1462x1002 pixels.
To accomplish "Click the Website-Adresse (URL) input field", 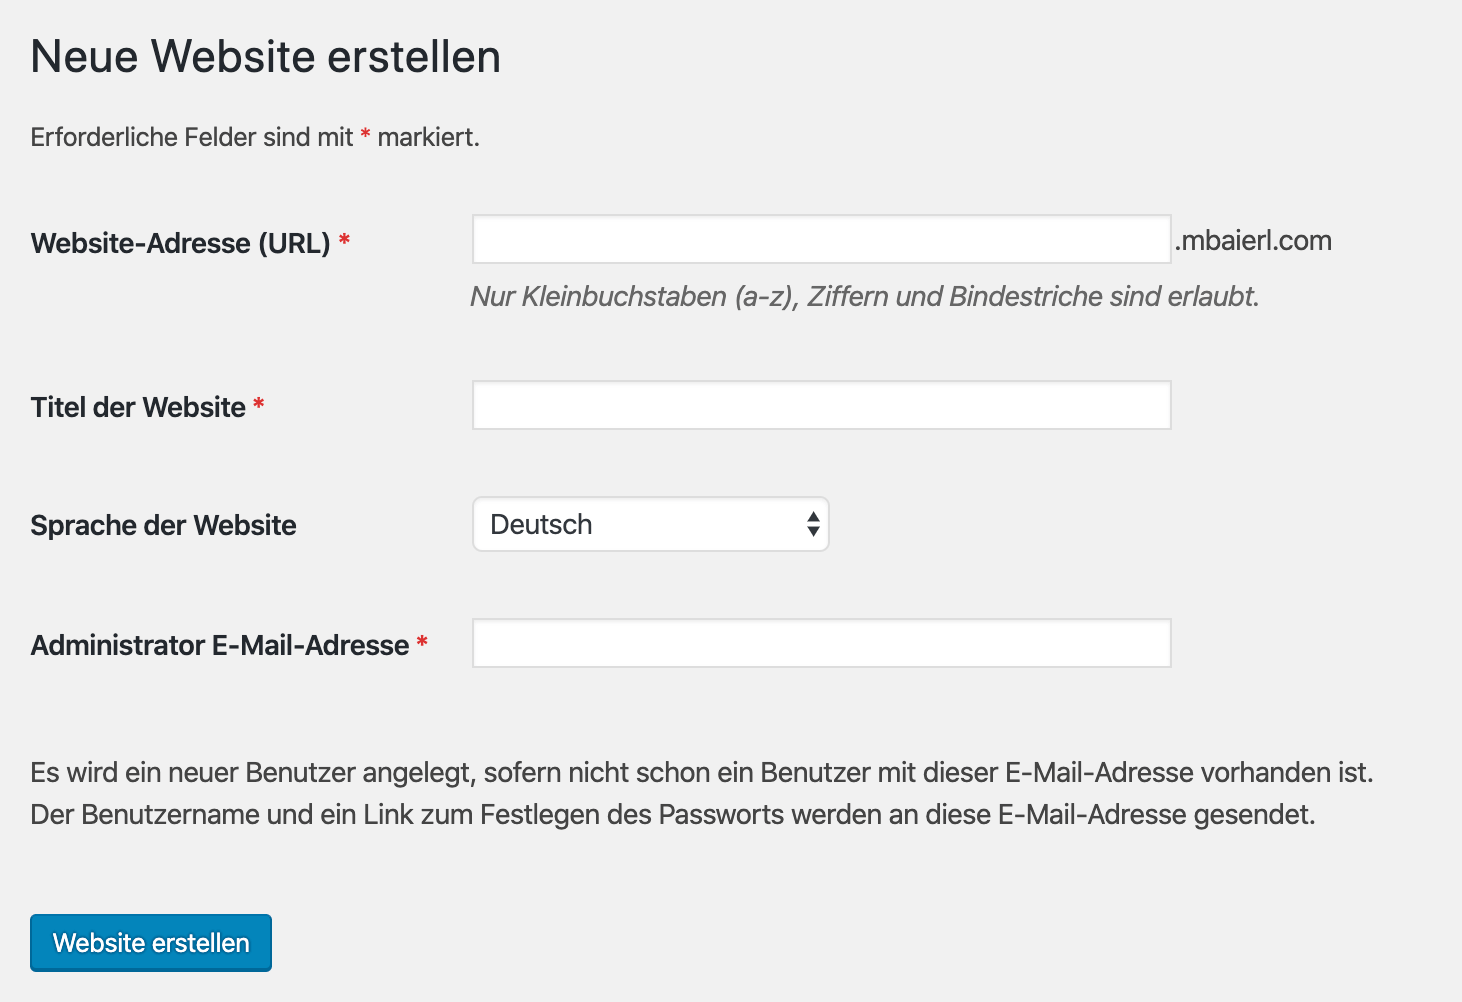I will point(821,239).
